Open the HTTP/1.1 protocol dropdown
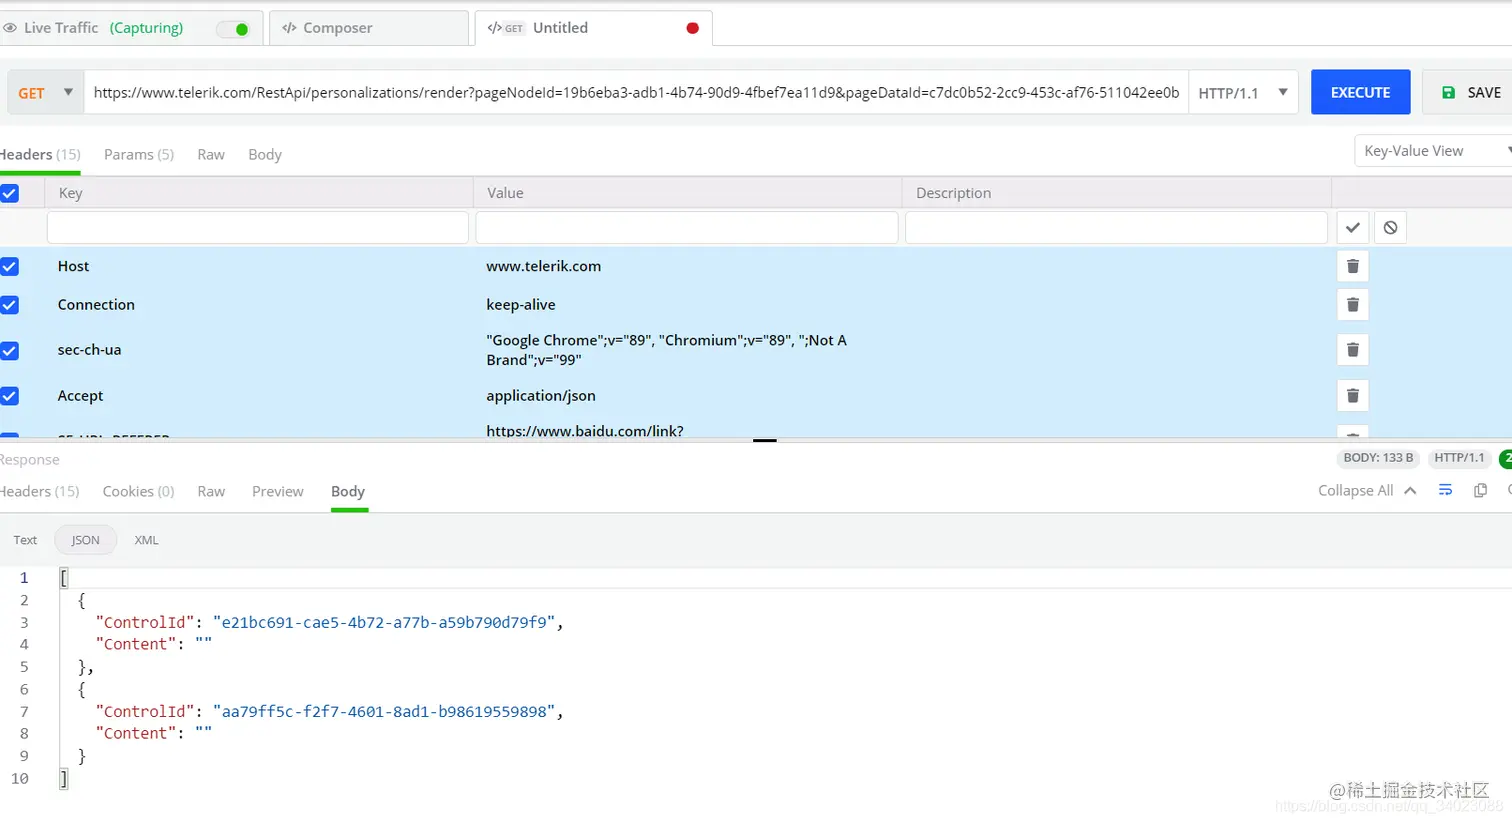The image size is (1512, 823). (x=1243, y=92)
